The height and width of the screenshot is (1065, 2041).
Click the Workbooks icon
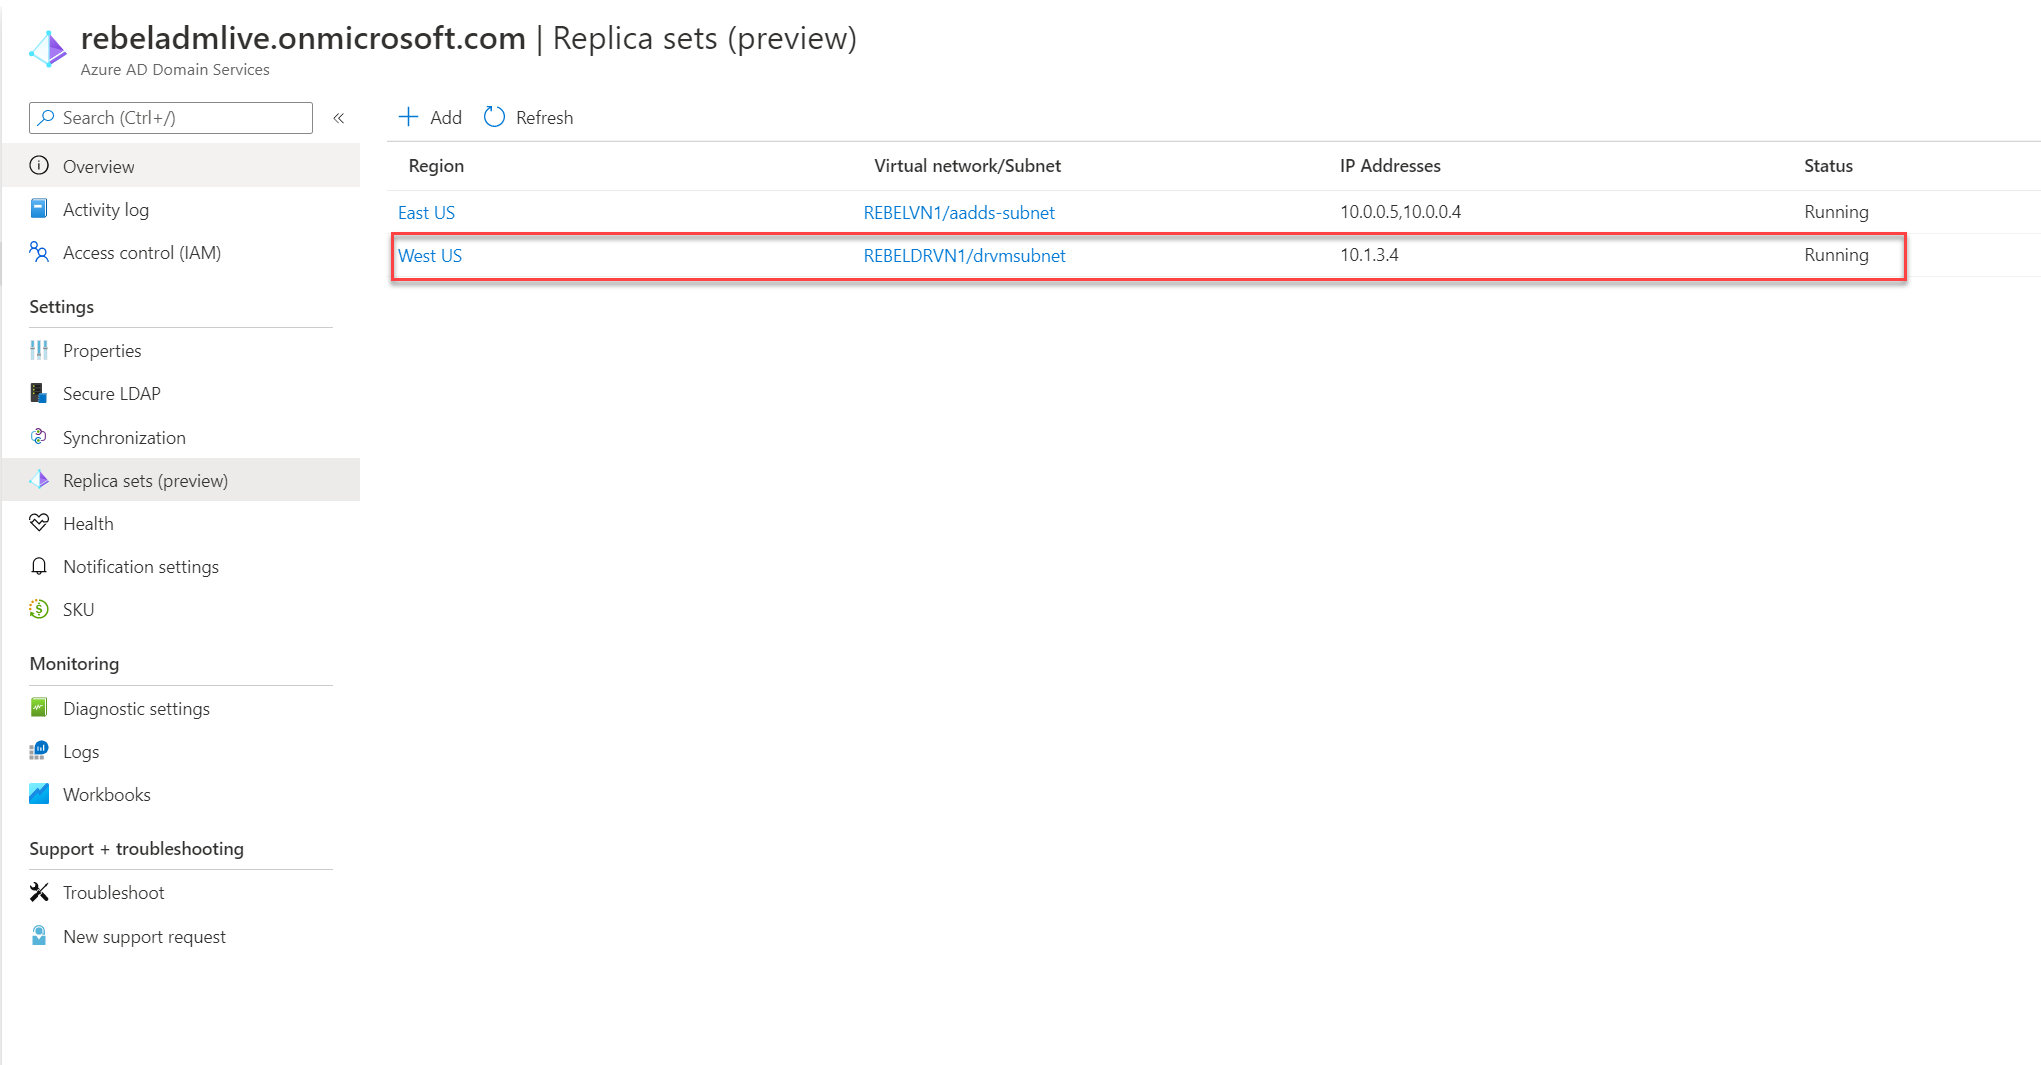point(39,794)
